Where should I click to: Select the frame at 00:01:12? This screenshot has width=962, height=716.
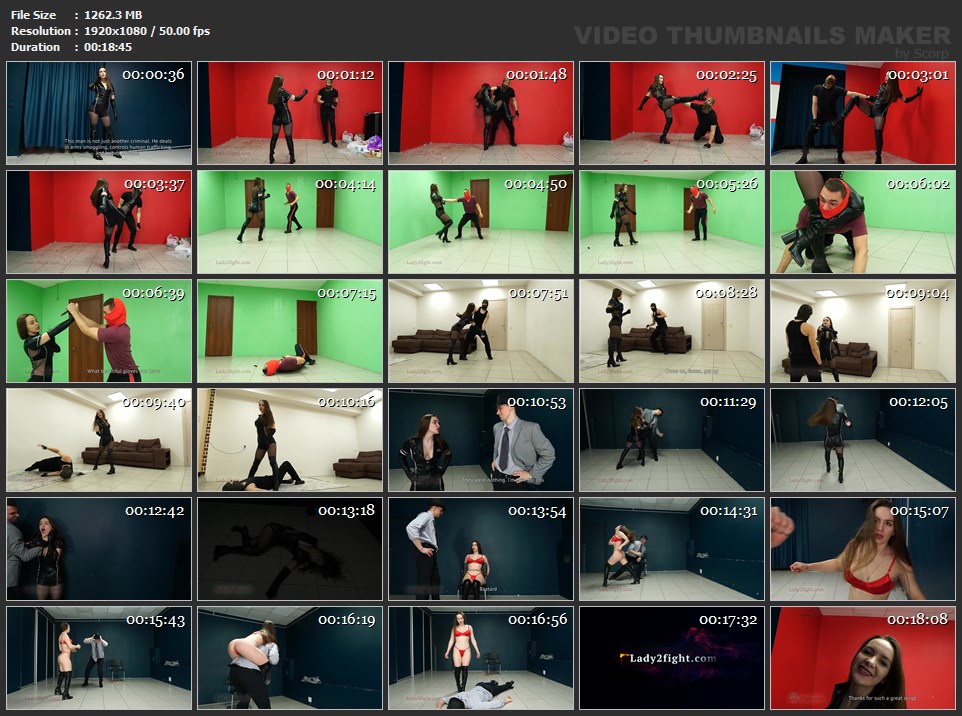point(289,112)
